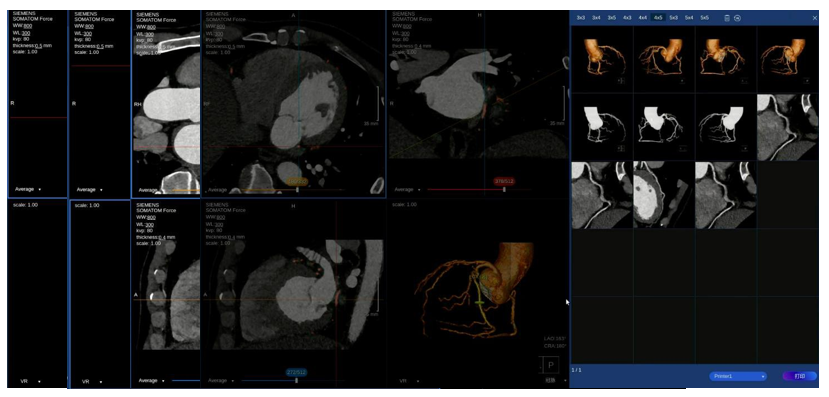Close the film print panel
This screenshot has width=829, height=397.
coord(815,17)
